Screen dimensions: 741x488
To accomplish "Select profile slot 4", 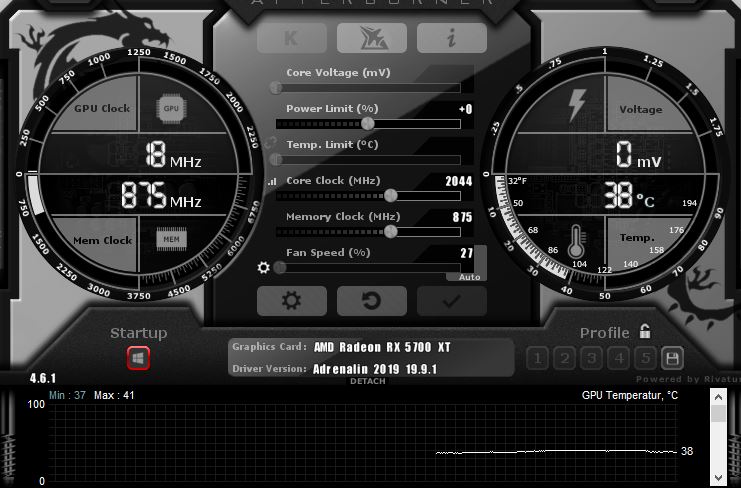I will click(x=619, y=359).
